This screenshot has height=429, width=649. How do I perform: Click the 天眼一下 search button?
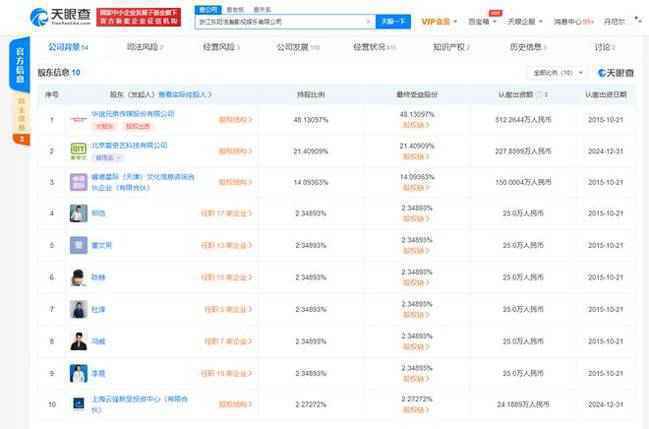[x=393, y=22]
